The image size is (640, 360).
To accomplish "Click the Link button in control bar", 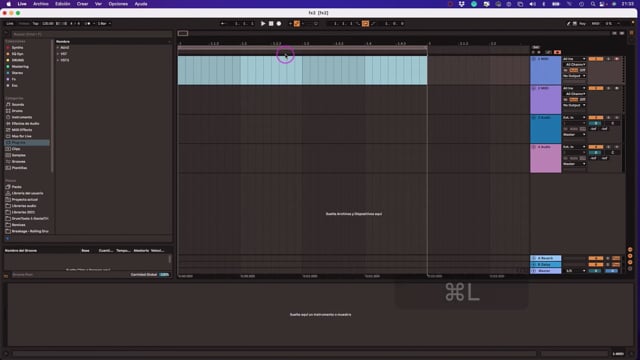I will [x=10, y=24].
